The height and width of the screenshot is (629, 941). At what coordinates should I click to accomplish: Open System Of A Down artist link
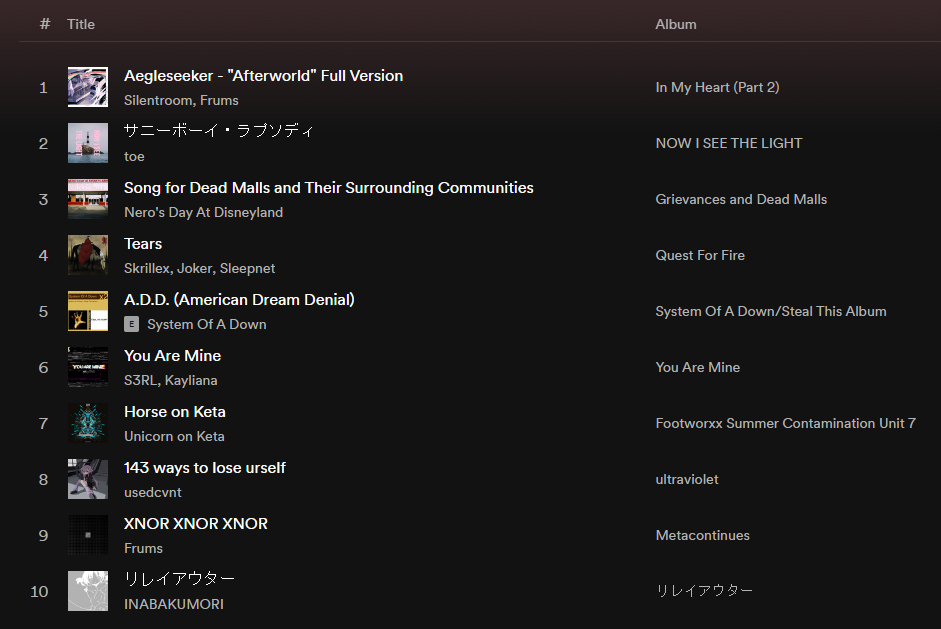coord(207,324)
